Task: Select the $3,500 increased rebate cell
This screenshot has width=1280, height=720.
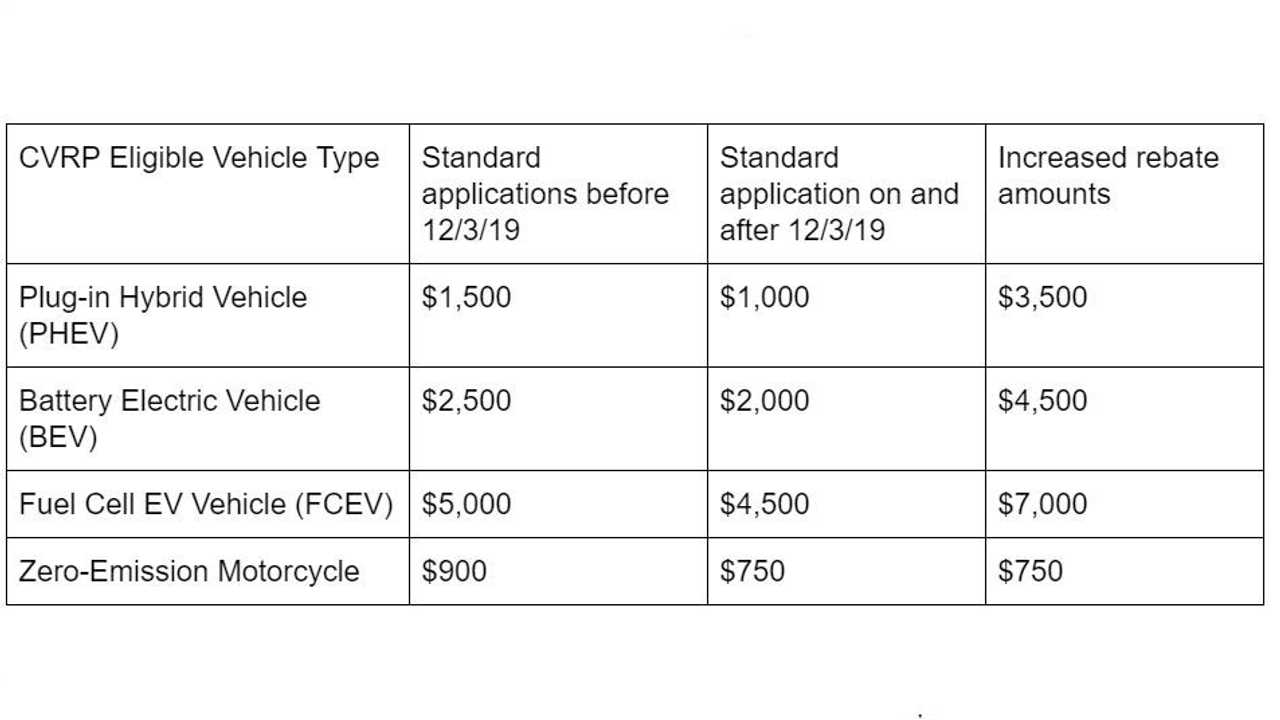Action: coord(1042,298)
